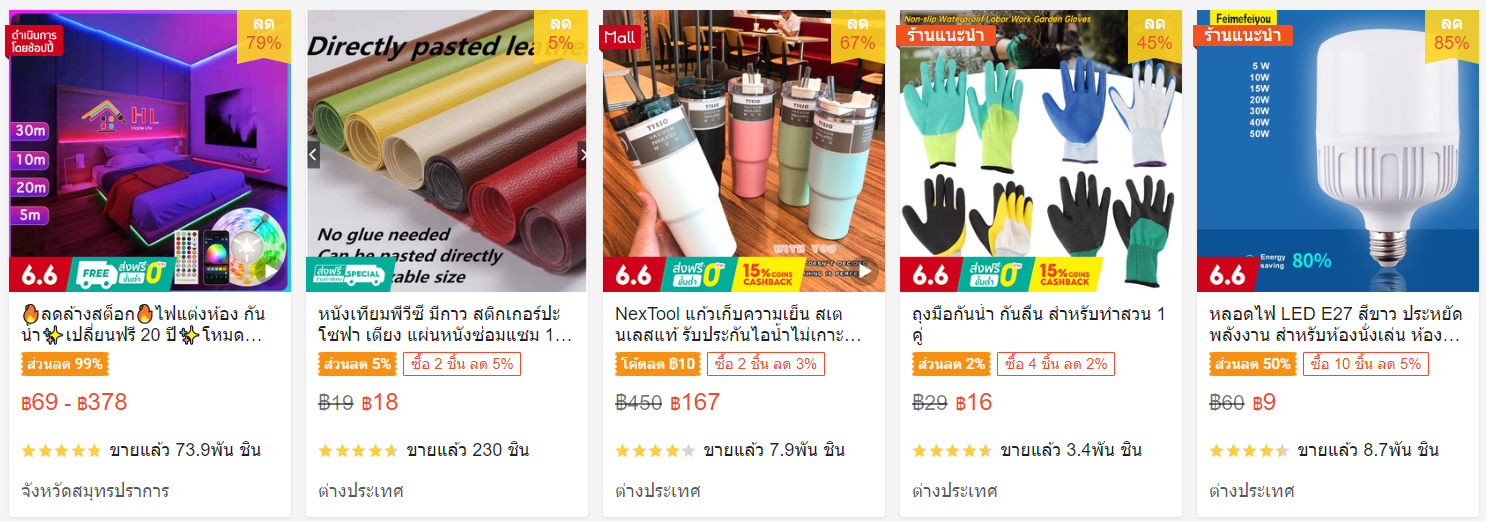Viewport: 1486px width, 522px height.
Task: Click the 'ร้านแนะนำ' badge on gloves product
Action: [946, 36]
